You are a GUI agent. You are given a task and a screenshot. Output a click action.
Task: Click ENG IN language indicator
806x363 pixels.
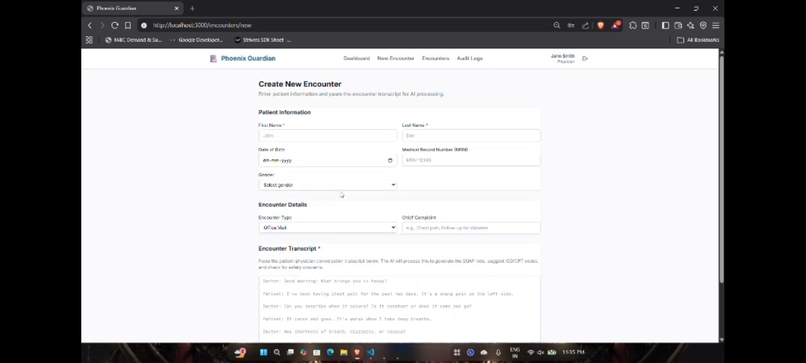515,352
